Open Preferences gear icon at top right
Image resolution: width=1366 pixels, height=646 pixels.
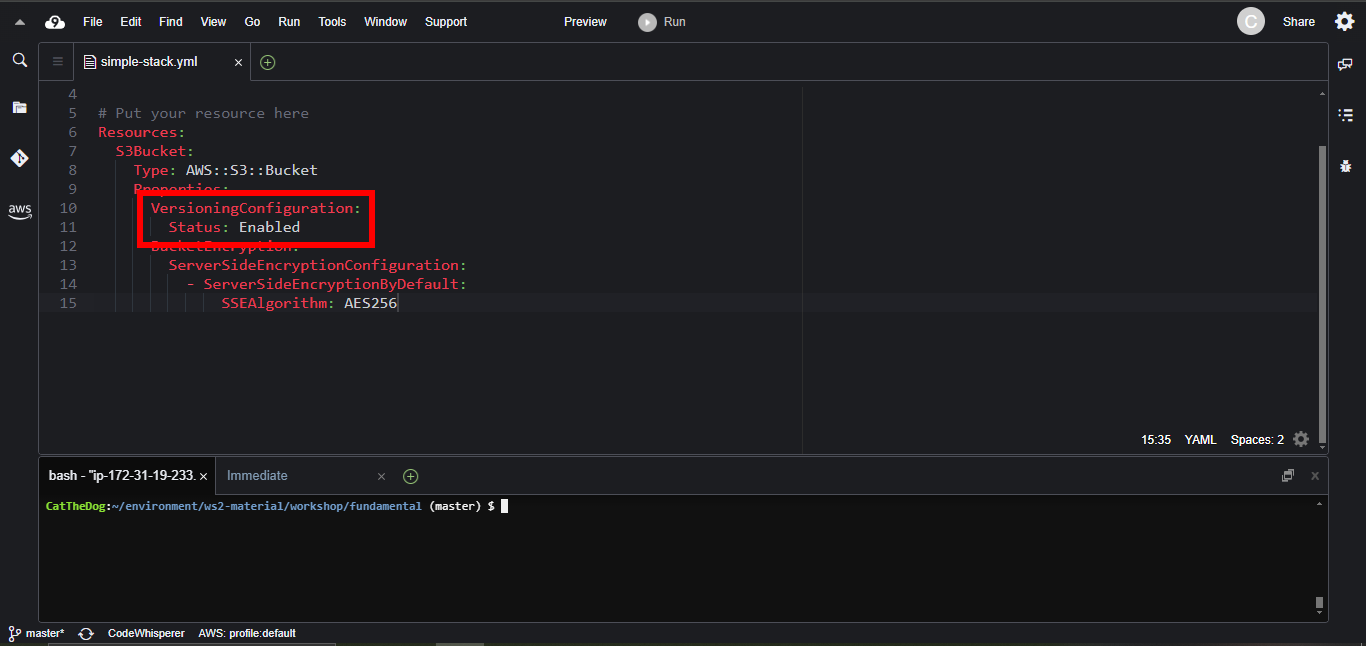pyautogui.click(x=1344, y=22)
